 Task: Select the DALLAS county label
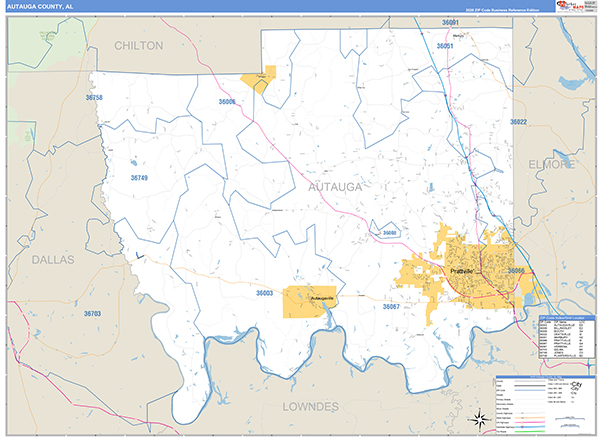tap(53, 259)
